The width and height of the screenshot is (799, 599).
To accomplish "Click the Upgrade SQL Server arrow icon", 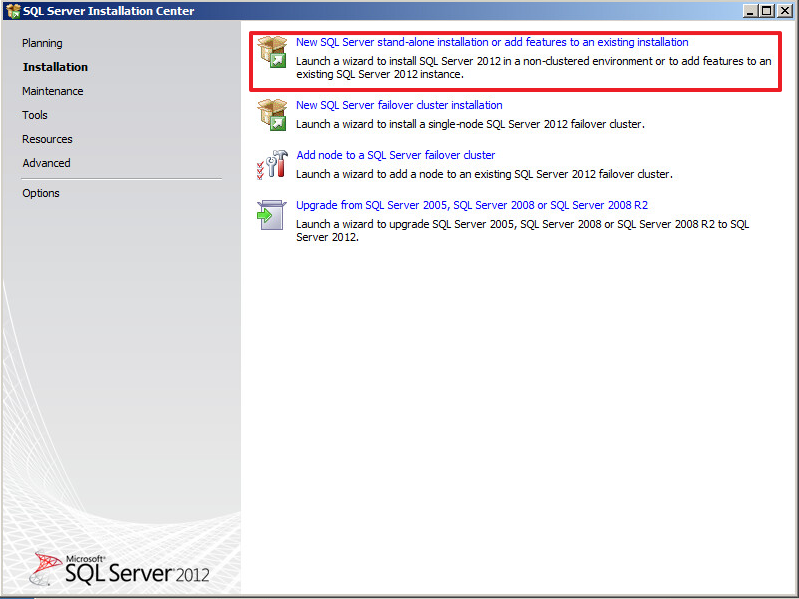I will point(272,215).
